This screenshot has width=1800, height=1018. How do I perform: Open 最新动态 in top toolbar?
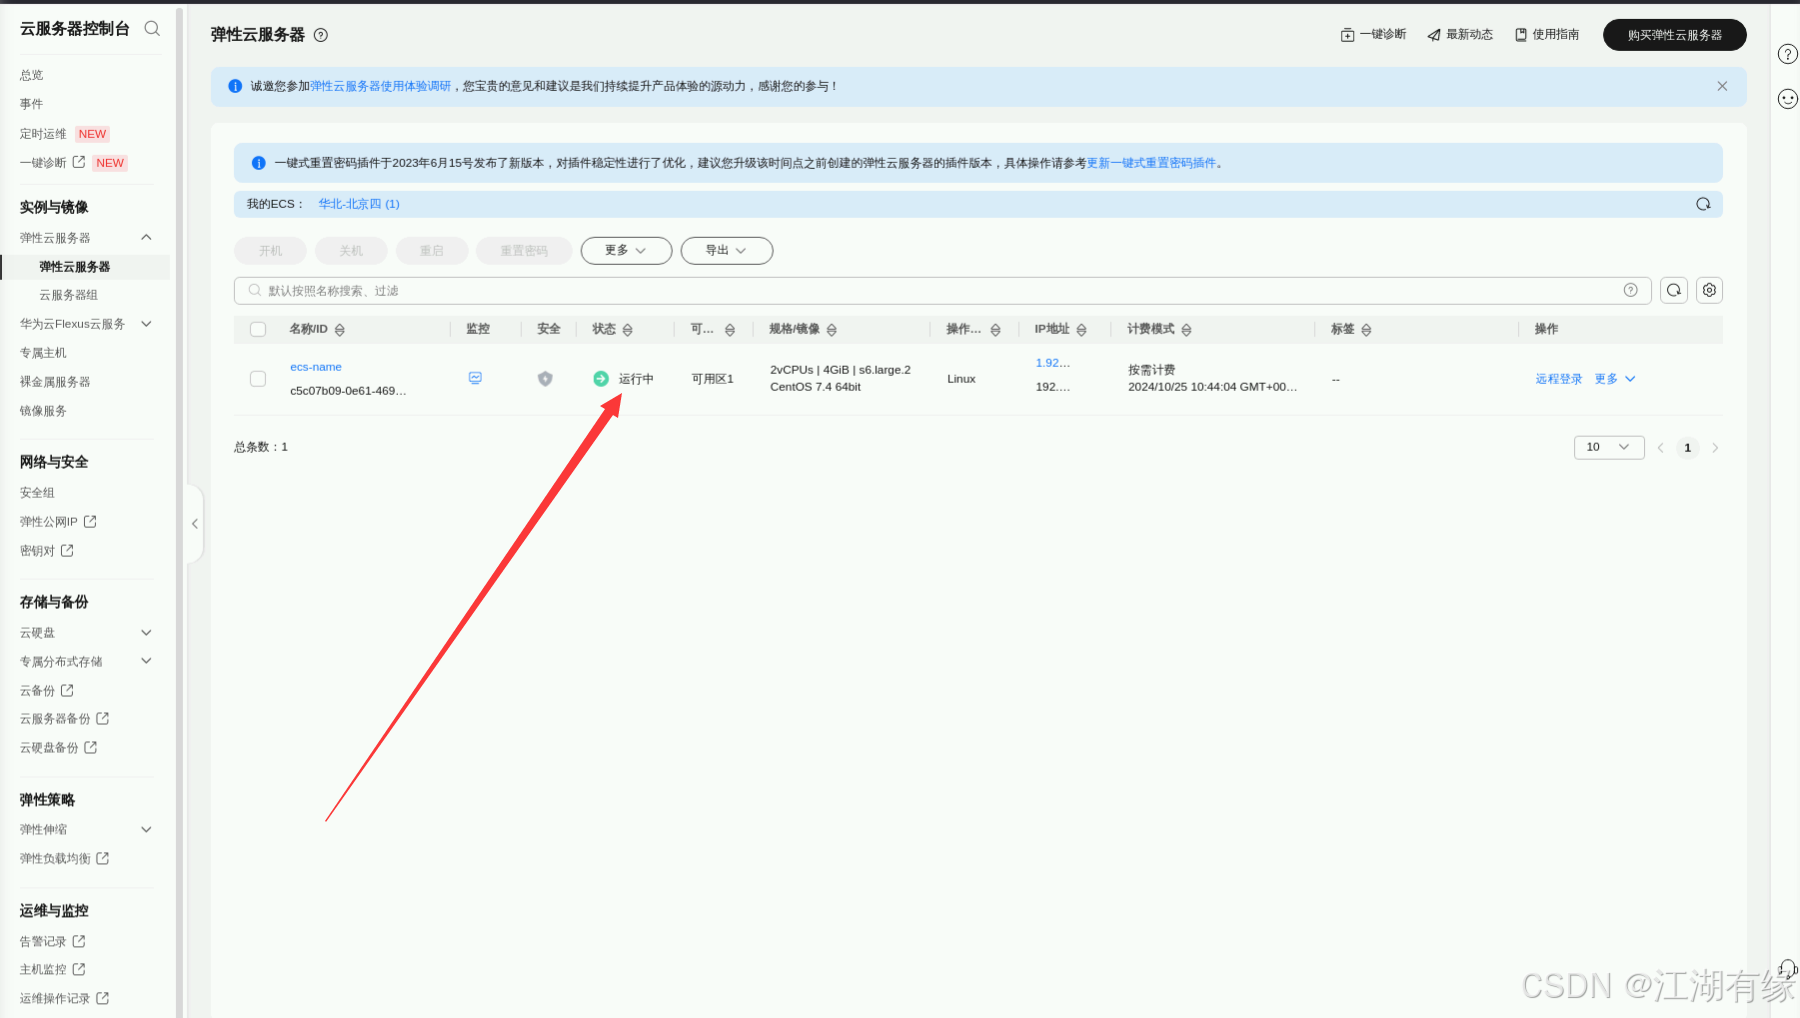pyautogui.click(x=1460, y=35)
